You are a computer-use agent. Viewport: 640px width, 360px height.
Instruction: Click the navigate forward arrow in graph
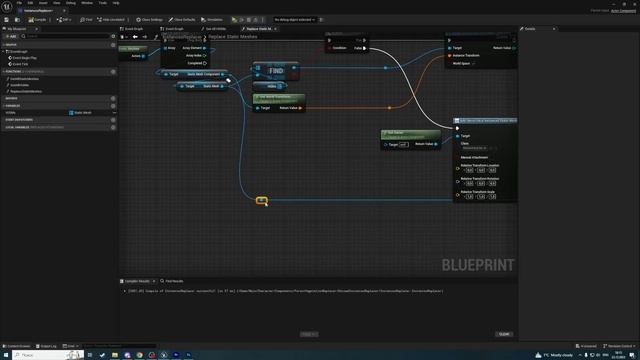[144, 37]
